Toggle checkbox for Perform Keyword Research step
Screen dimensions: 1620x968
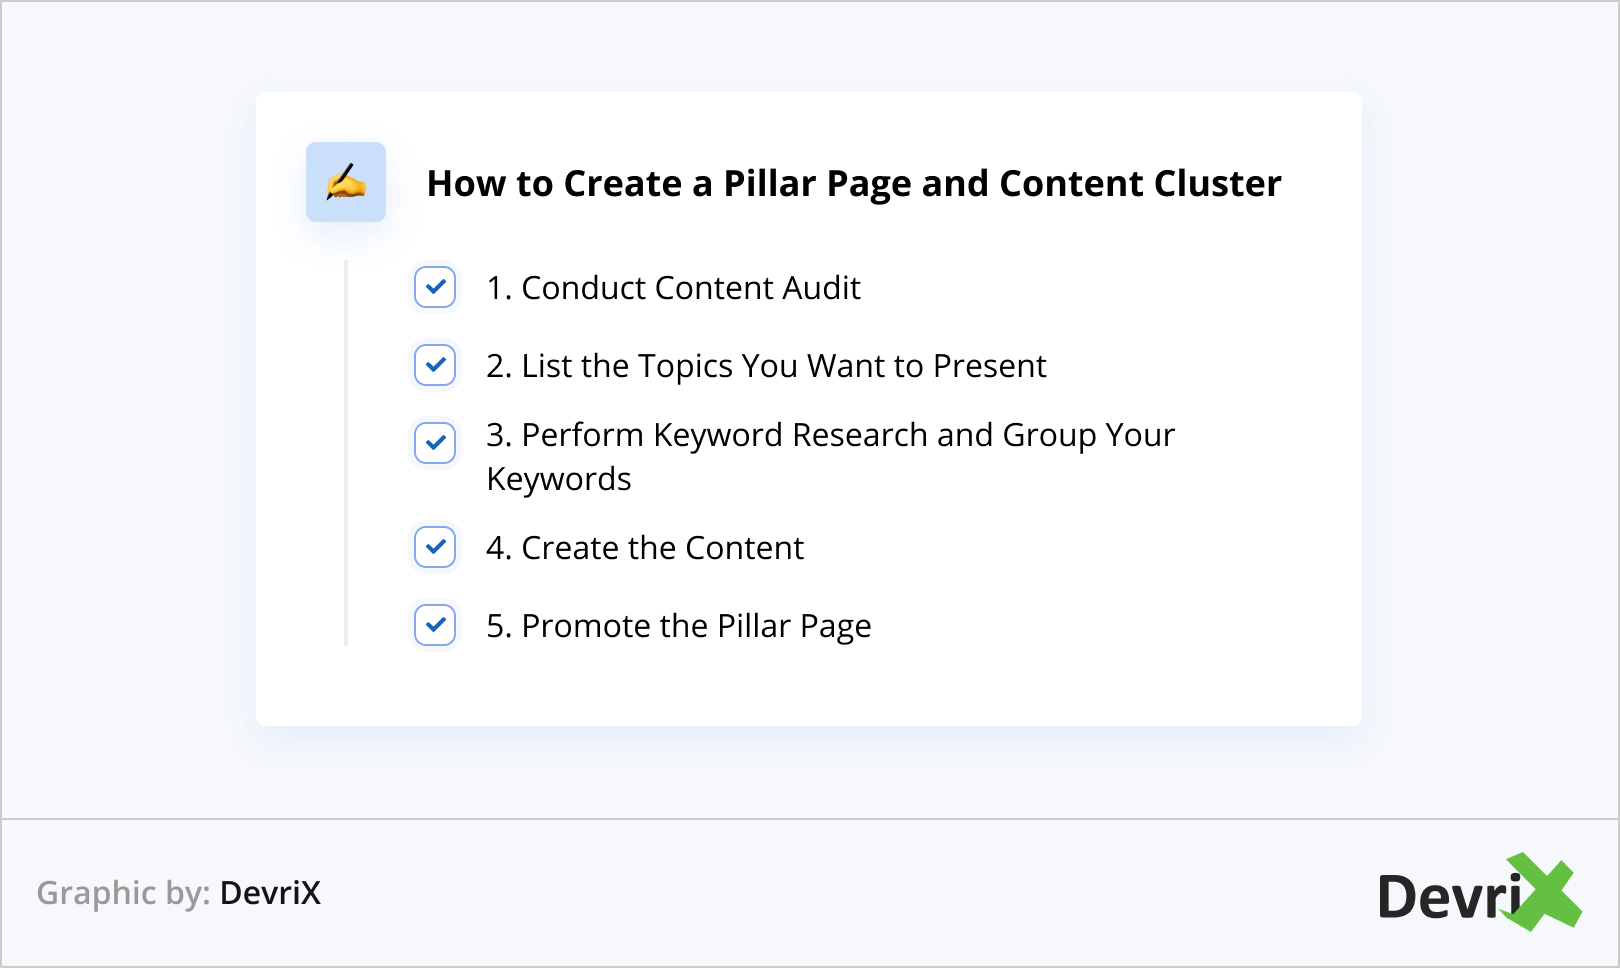tap(435, 443)
